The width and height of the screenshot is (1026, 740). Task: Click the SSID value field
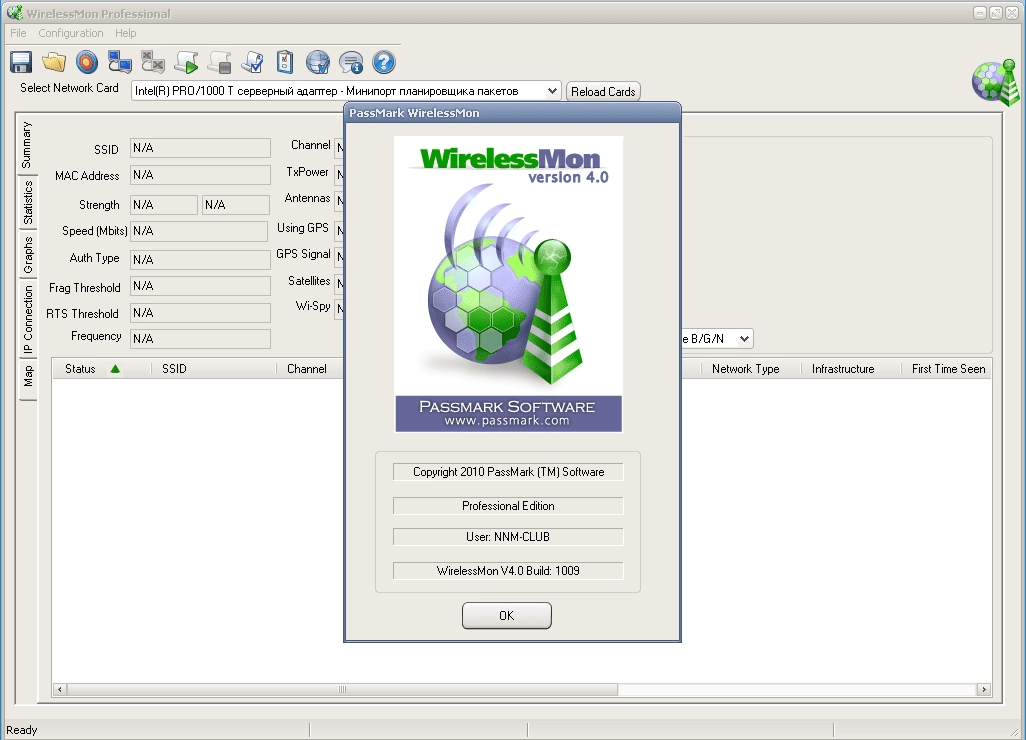pos(200,148)
